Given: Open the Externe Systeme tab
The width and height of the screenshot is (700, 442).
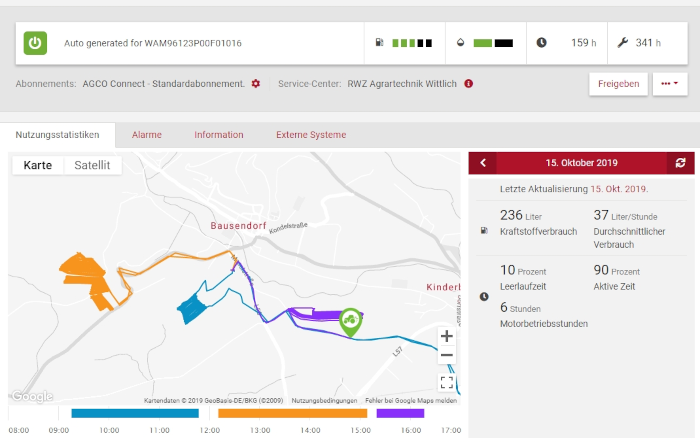Looking at the screenshot, I should (x=311, y=135).
